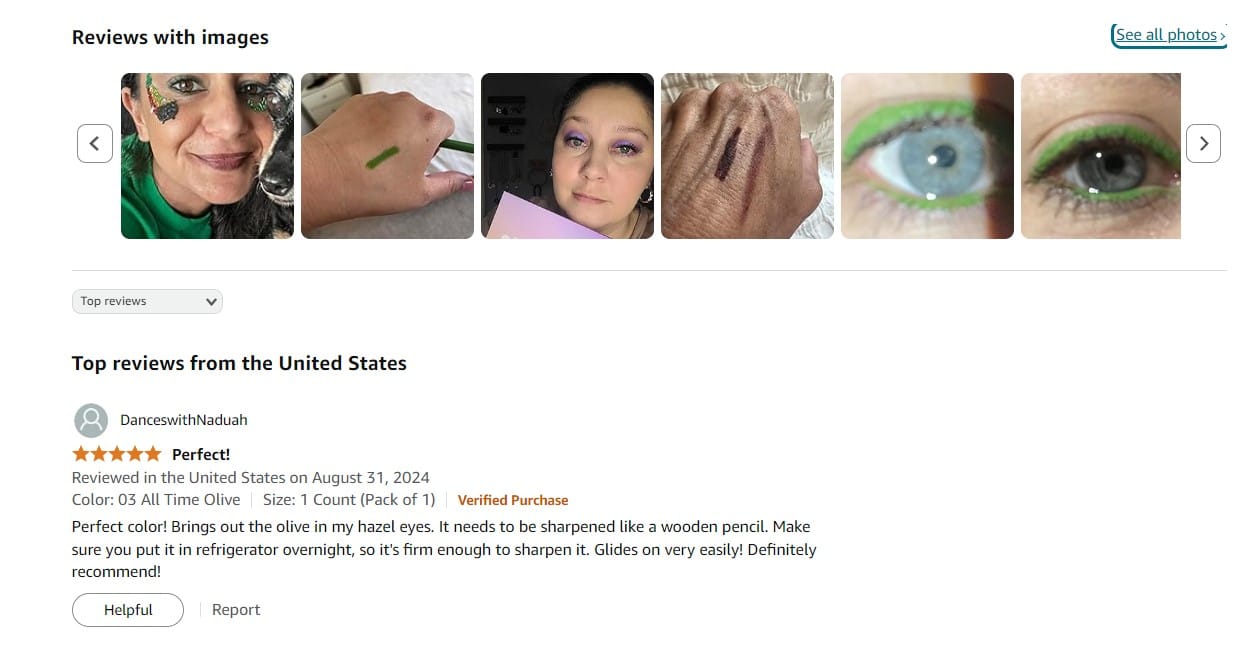Go to previous review images with left arrow
The width and height of the screenshot is (1260, 645).
[95, 143]
